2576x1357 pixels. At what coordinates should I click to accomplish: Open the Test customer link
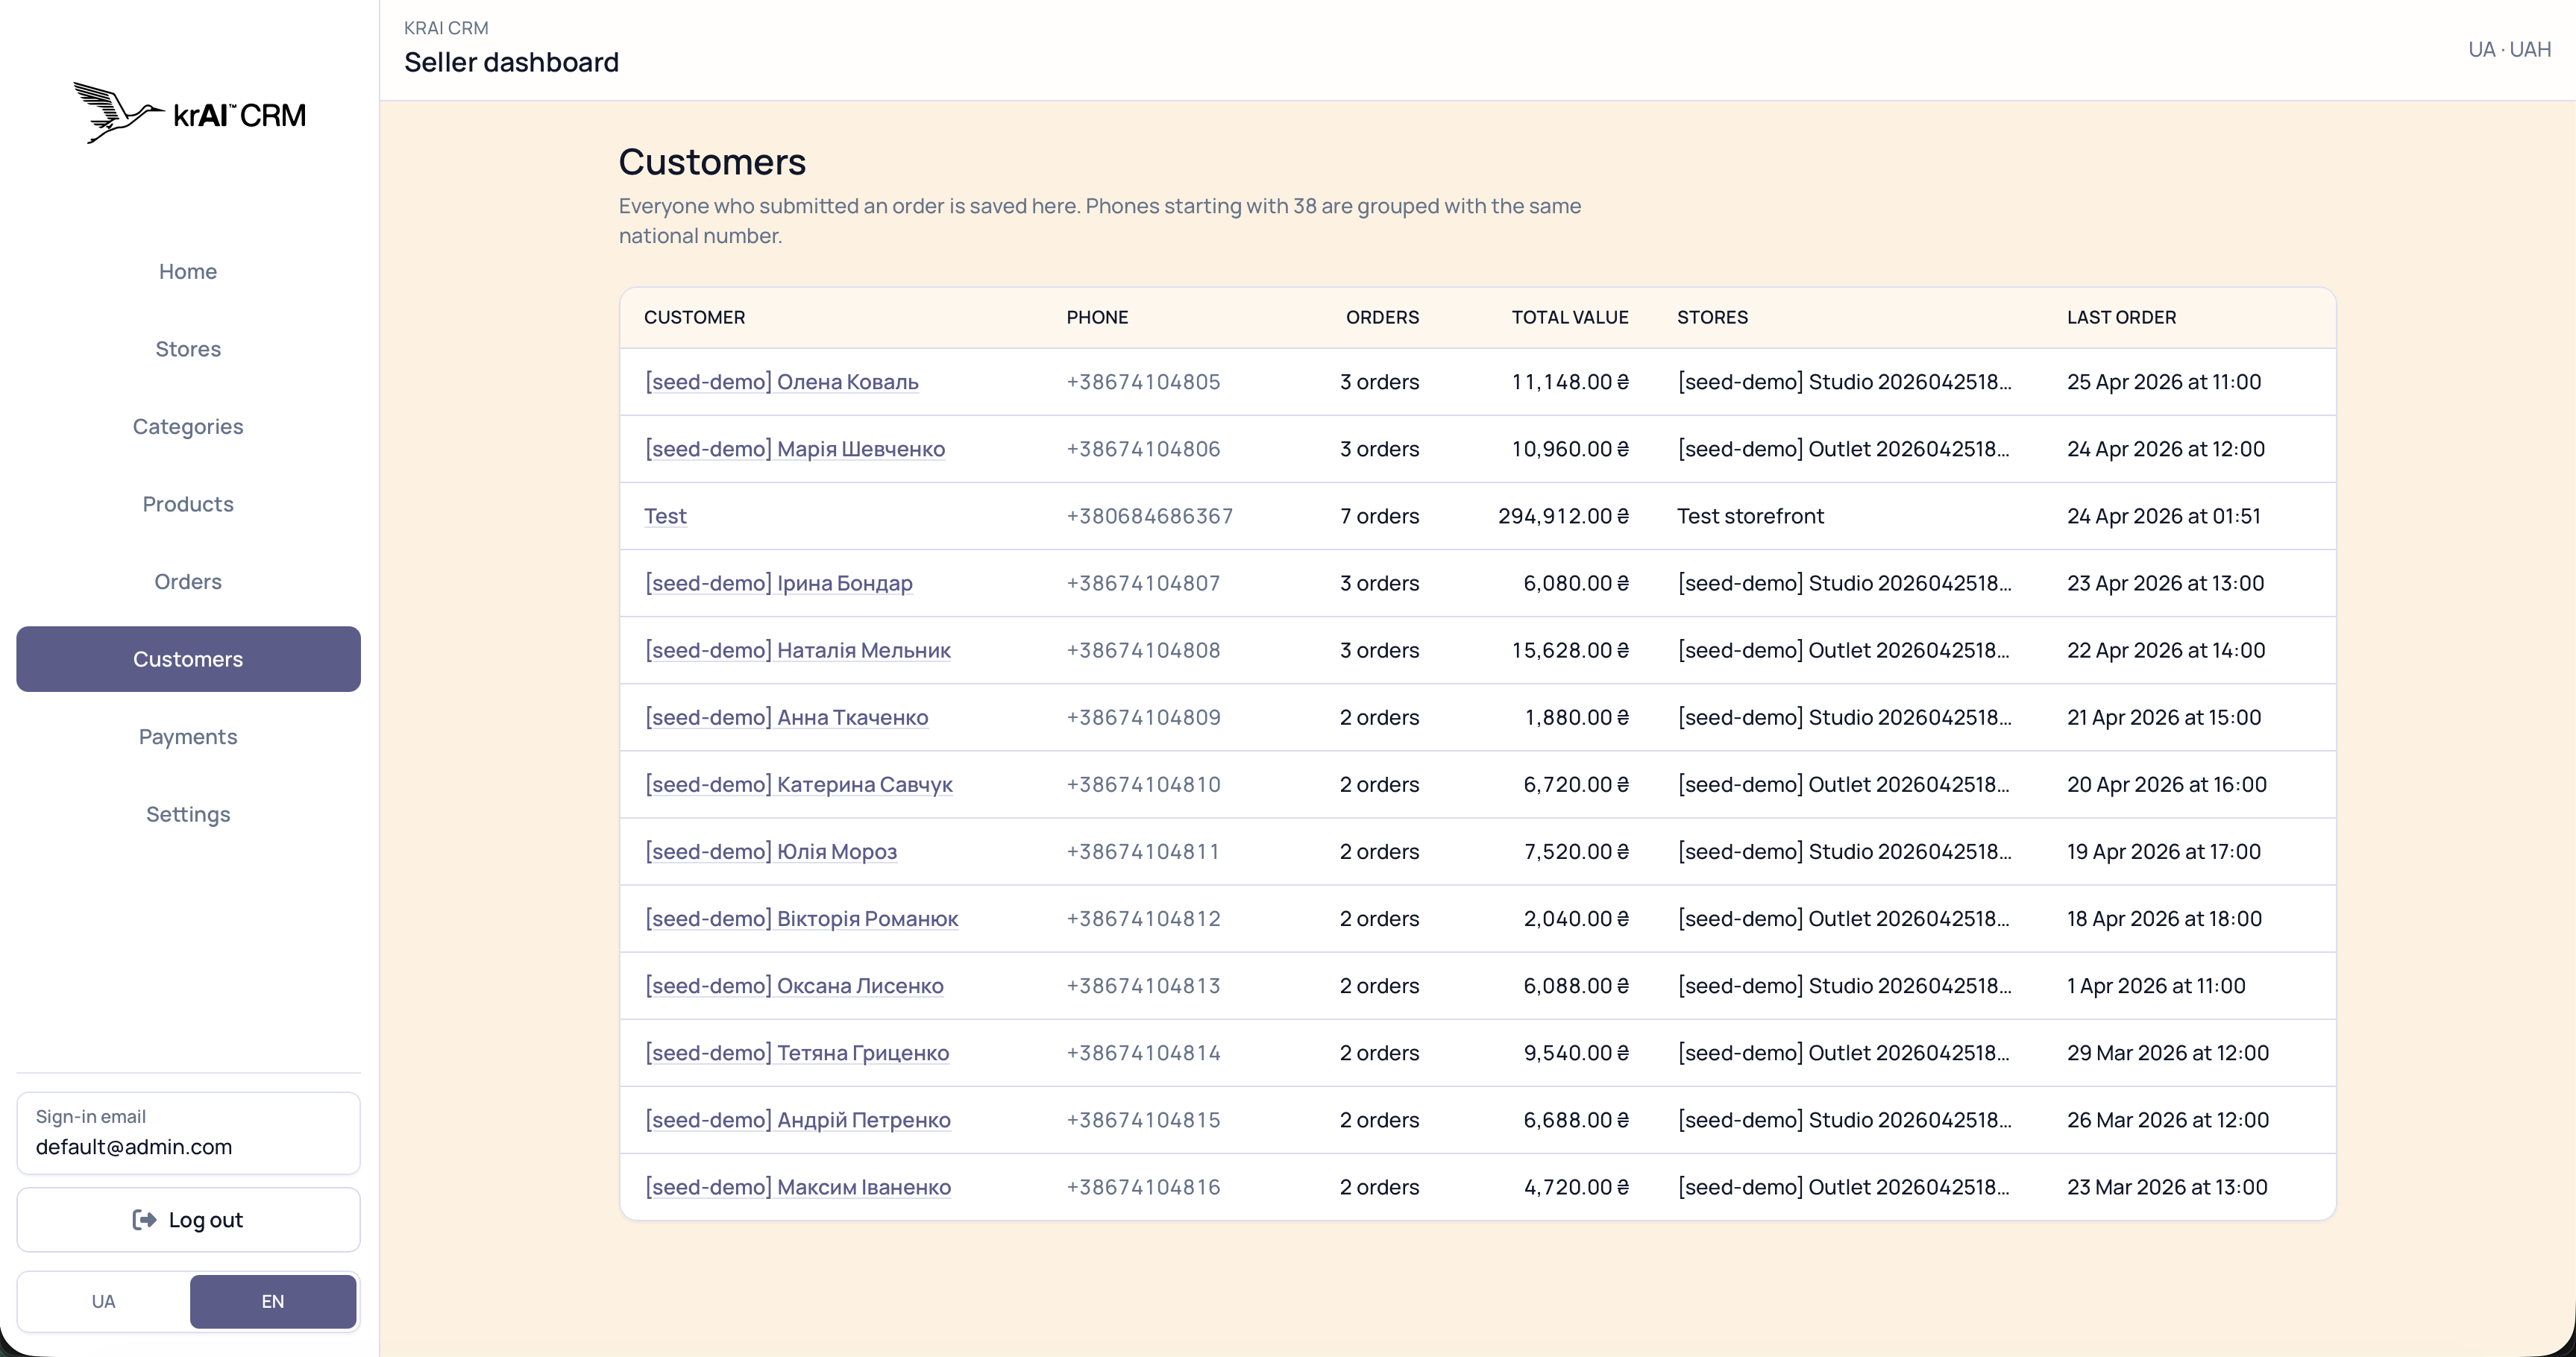tap(665, 516)
